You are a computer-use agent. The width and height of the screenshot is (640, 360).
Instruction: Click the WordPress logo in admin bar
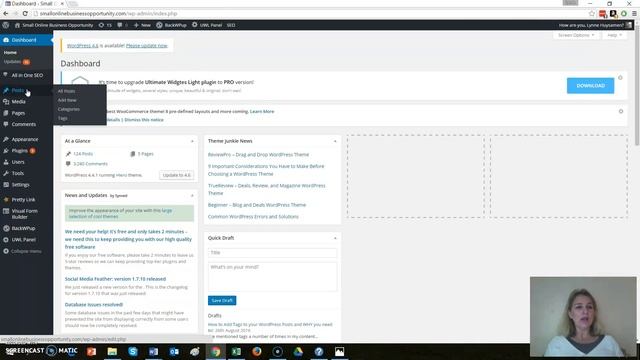click(x=6, y=25)
